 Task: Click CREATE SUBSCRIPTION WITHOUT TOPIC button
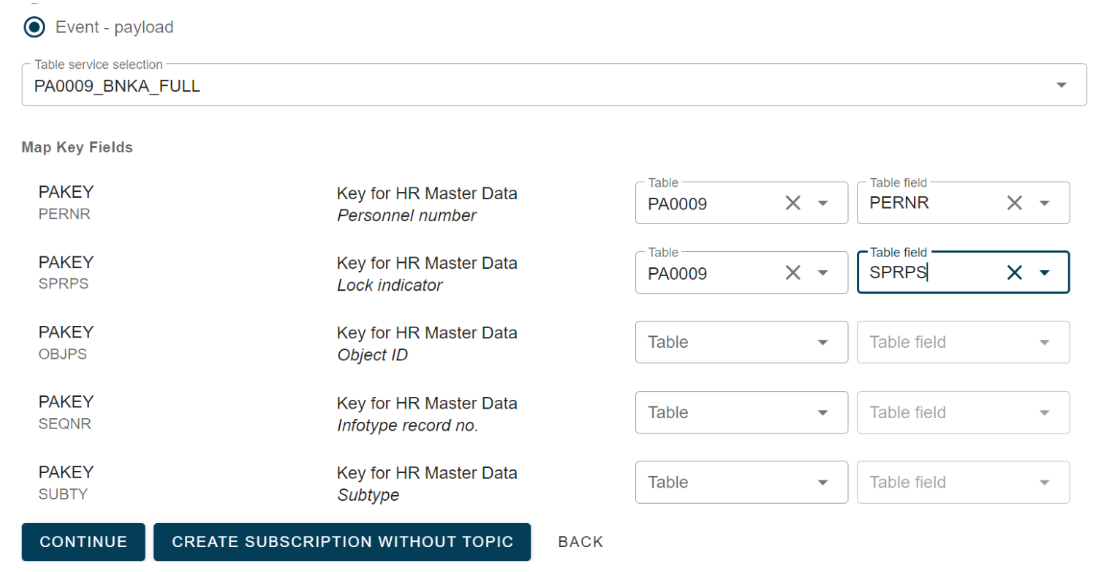click(x=342, y=542)
